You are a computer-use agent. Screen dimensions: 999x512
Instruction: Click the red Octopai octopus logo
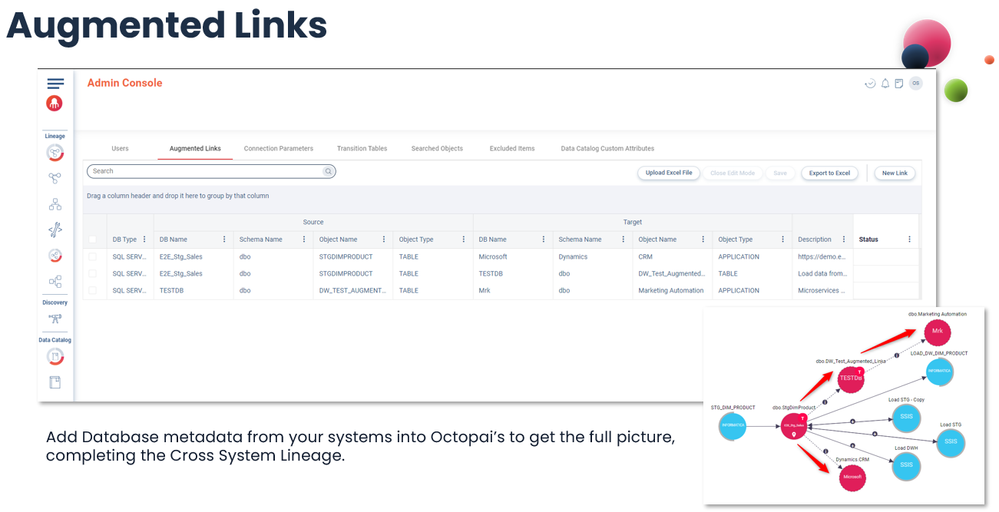pyautogui.click(x=55, y=103)
